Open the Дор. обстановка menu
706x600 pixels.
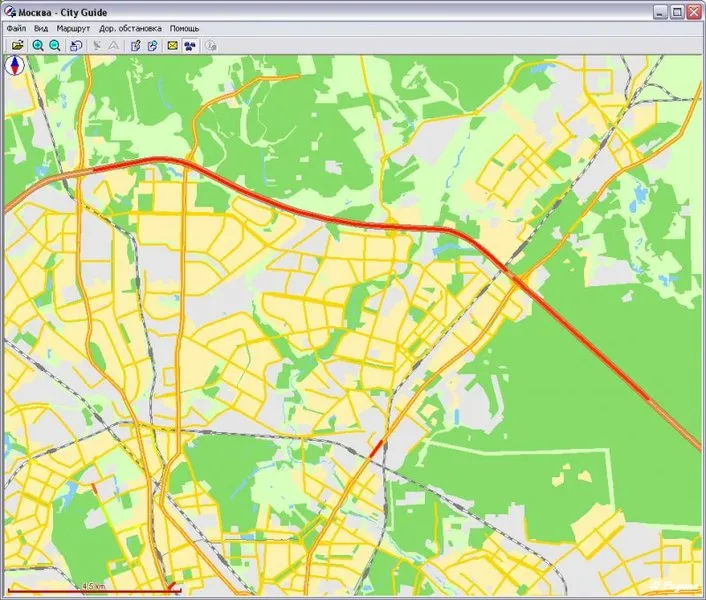130,28
